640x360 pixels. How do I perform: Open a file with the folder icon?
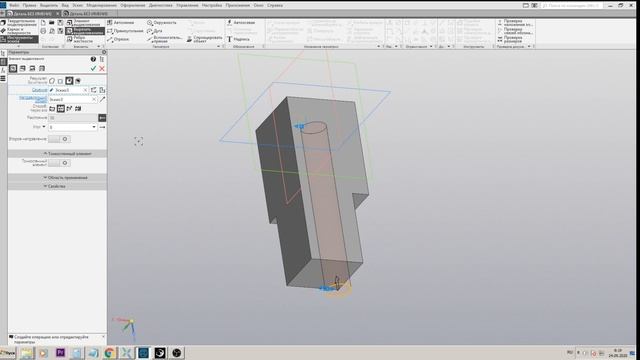(52, 22)
